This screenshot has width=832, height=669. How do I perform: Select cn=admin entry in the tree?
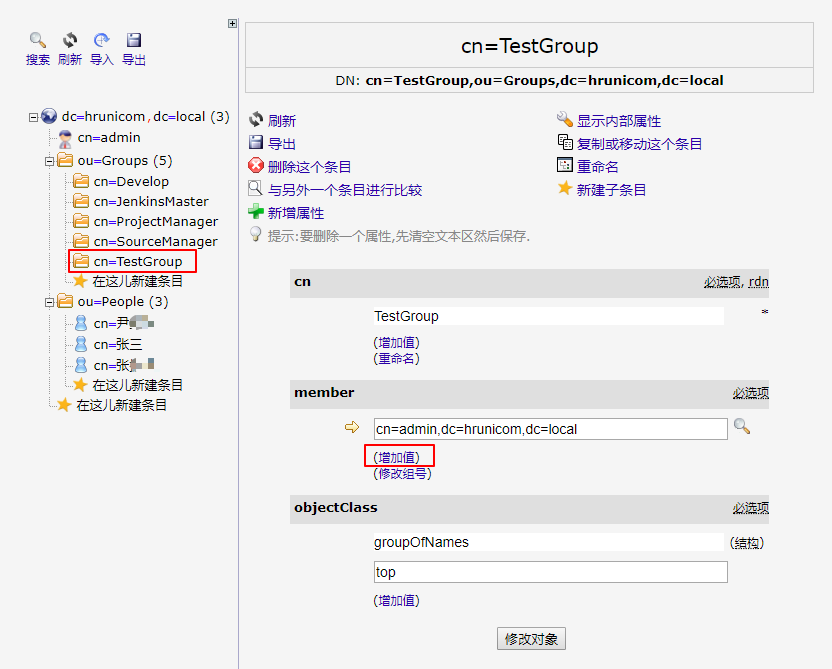tap(108, 138)
